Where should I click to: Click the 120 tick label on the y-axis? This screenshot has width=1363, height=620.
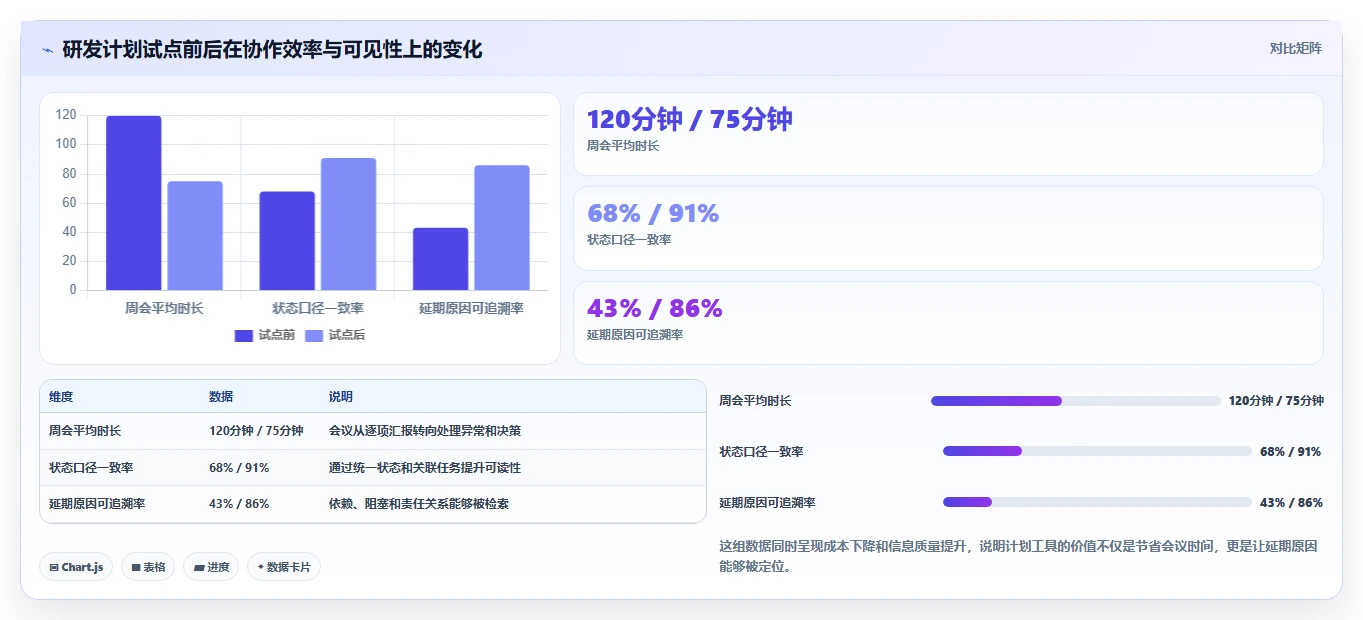[66, 115]
